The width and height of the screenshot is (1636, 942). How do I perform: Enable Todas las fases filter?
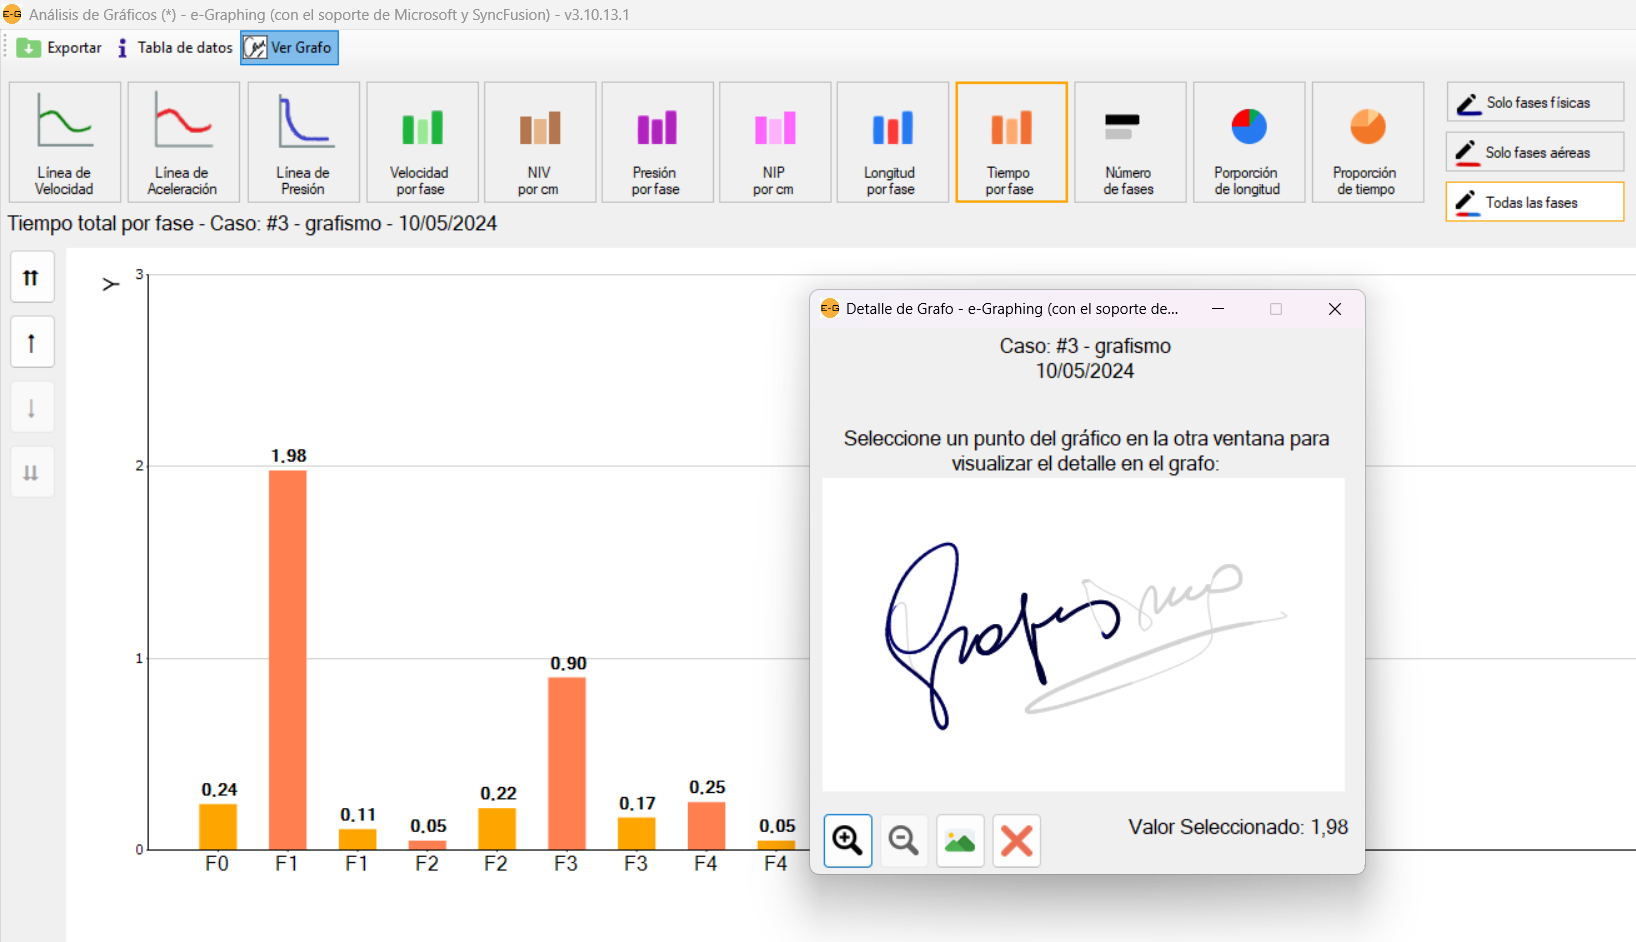pyautogui.click(x=1534, y=202)
